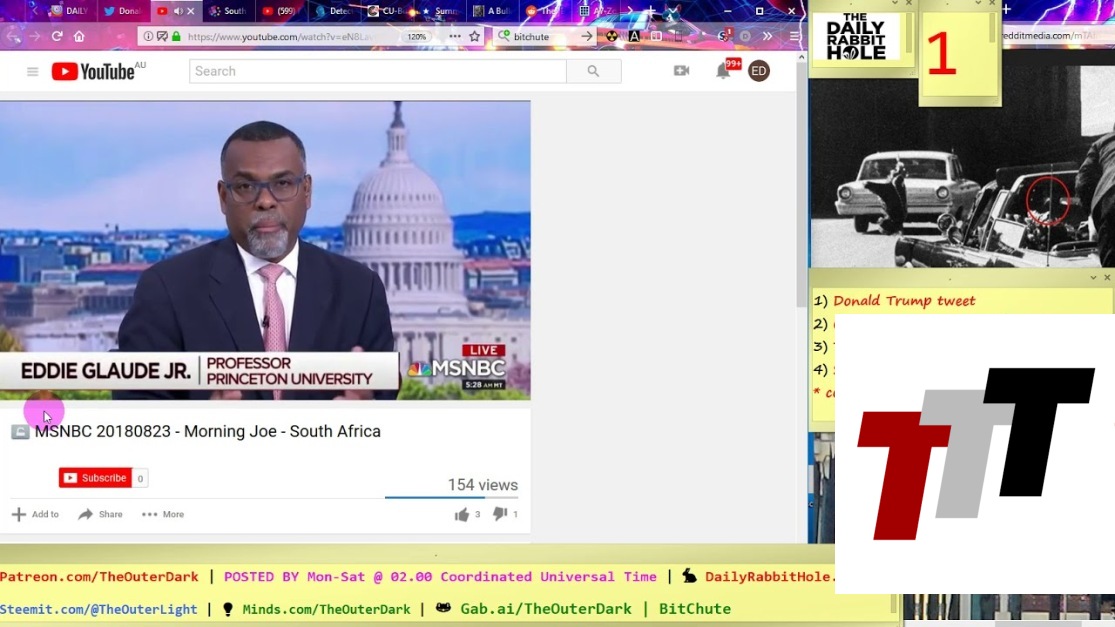Open the upload video camera icon
The image size is (1115, 627).
[681, 71]
